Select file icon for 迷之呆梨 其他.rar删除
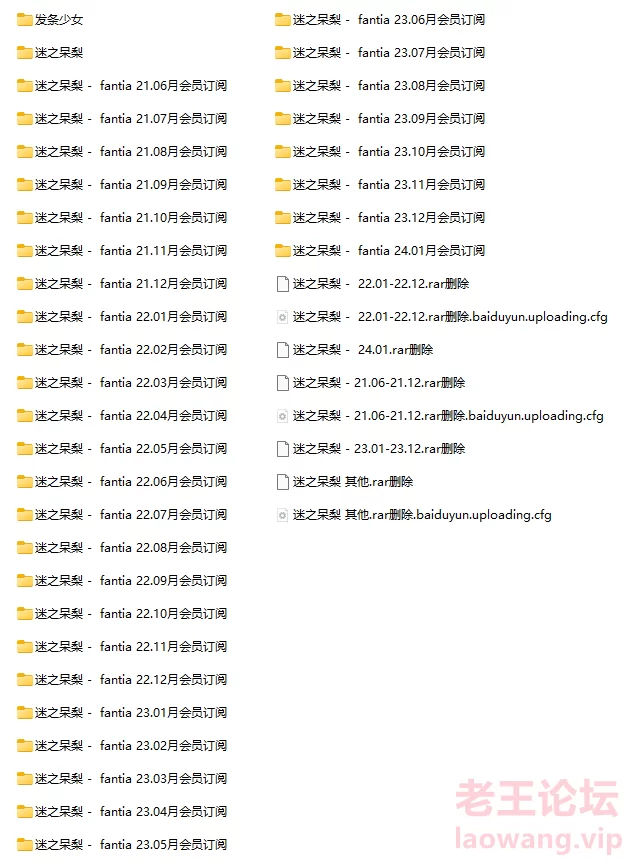642x864 pixels. (283, 482)
